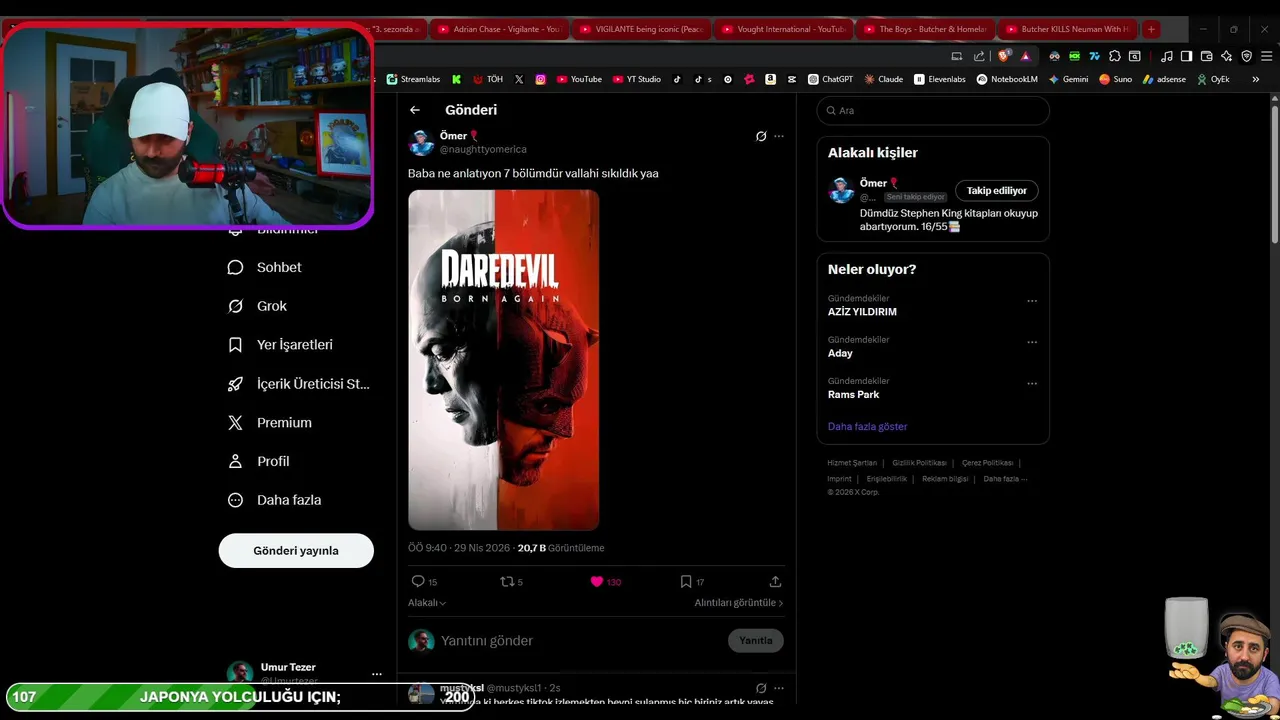Click Ömer's avatar in the post header

[x=421, y=142]
